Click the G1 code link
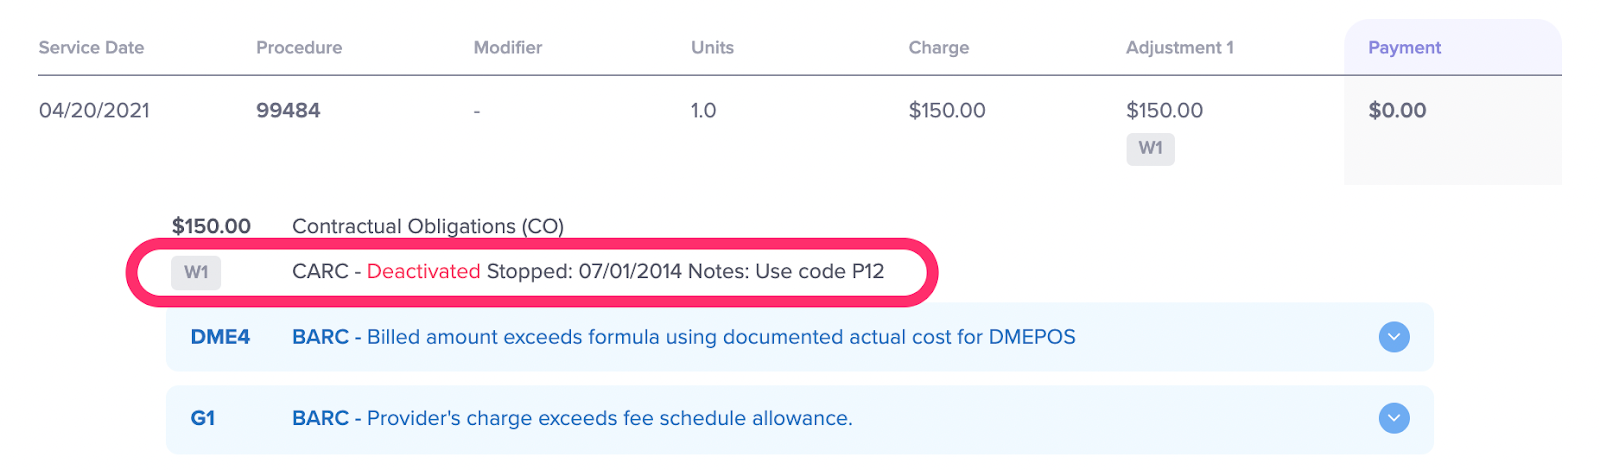The height and width of the screenshot is (470, 1600). click(203, 418)
